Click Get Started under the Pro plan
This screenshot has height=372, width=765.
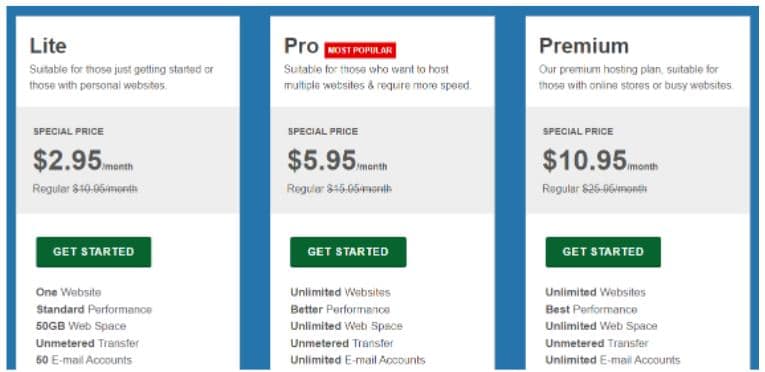point(348,252)
